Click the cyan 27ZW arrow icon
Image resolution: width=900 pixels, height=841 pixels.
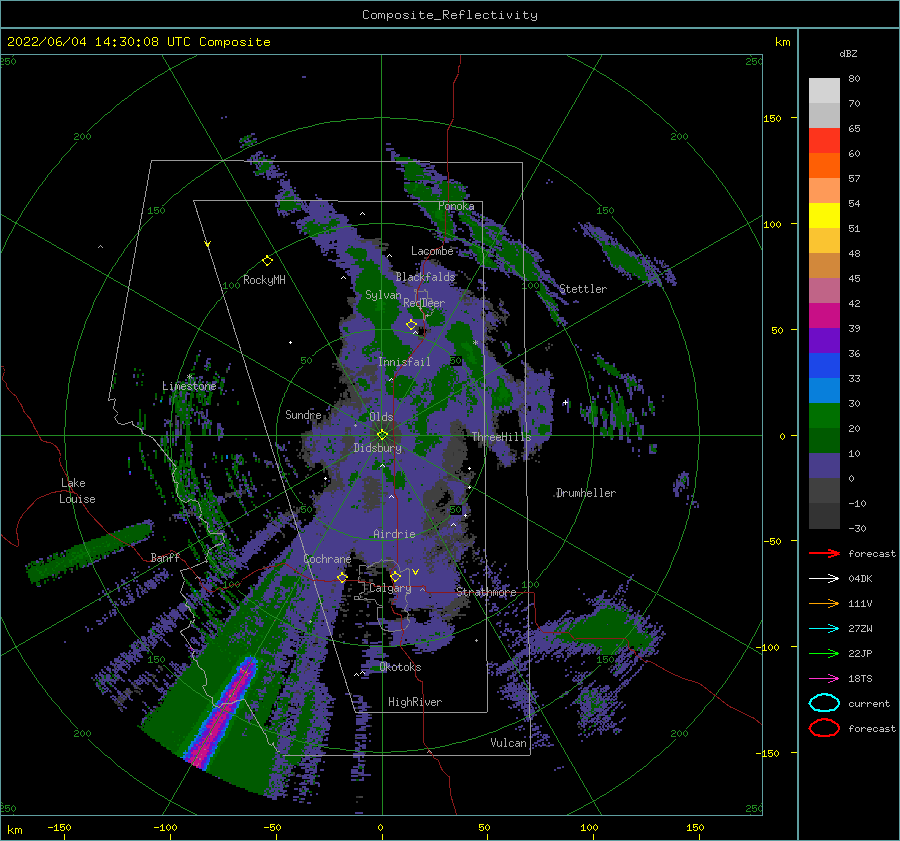tap(824, 629)
